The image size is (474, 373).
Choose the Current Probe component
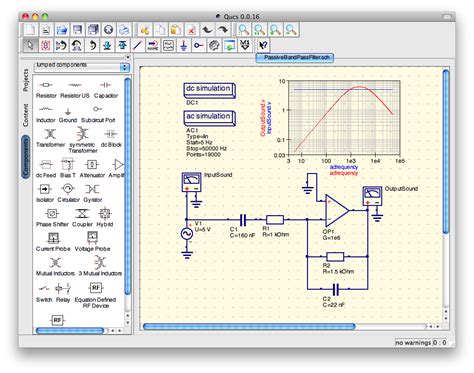click(x=53, y=242)
